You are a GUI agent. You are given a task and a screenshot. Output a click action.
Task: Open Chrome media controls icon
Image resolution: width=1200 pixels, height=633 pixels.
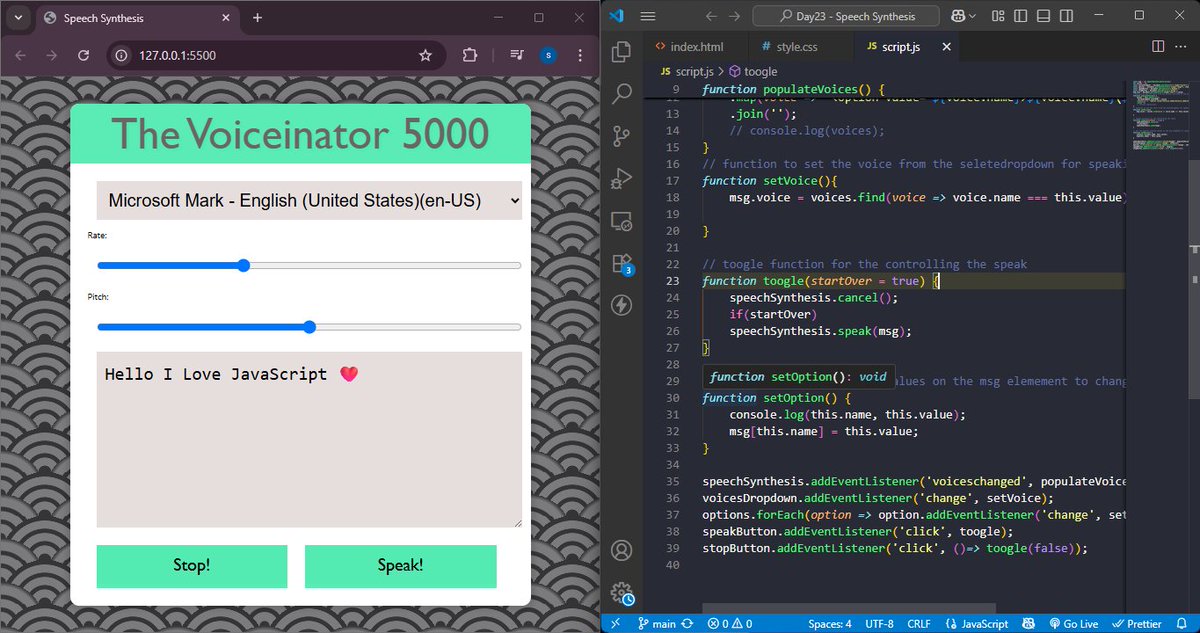coord(517,55)
